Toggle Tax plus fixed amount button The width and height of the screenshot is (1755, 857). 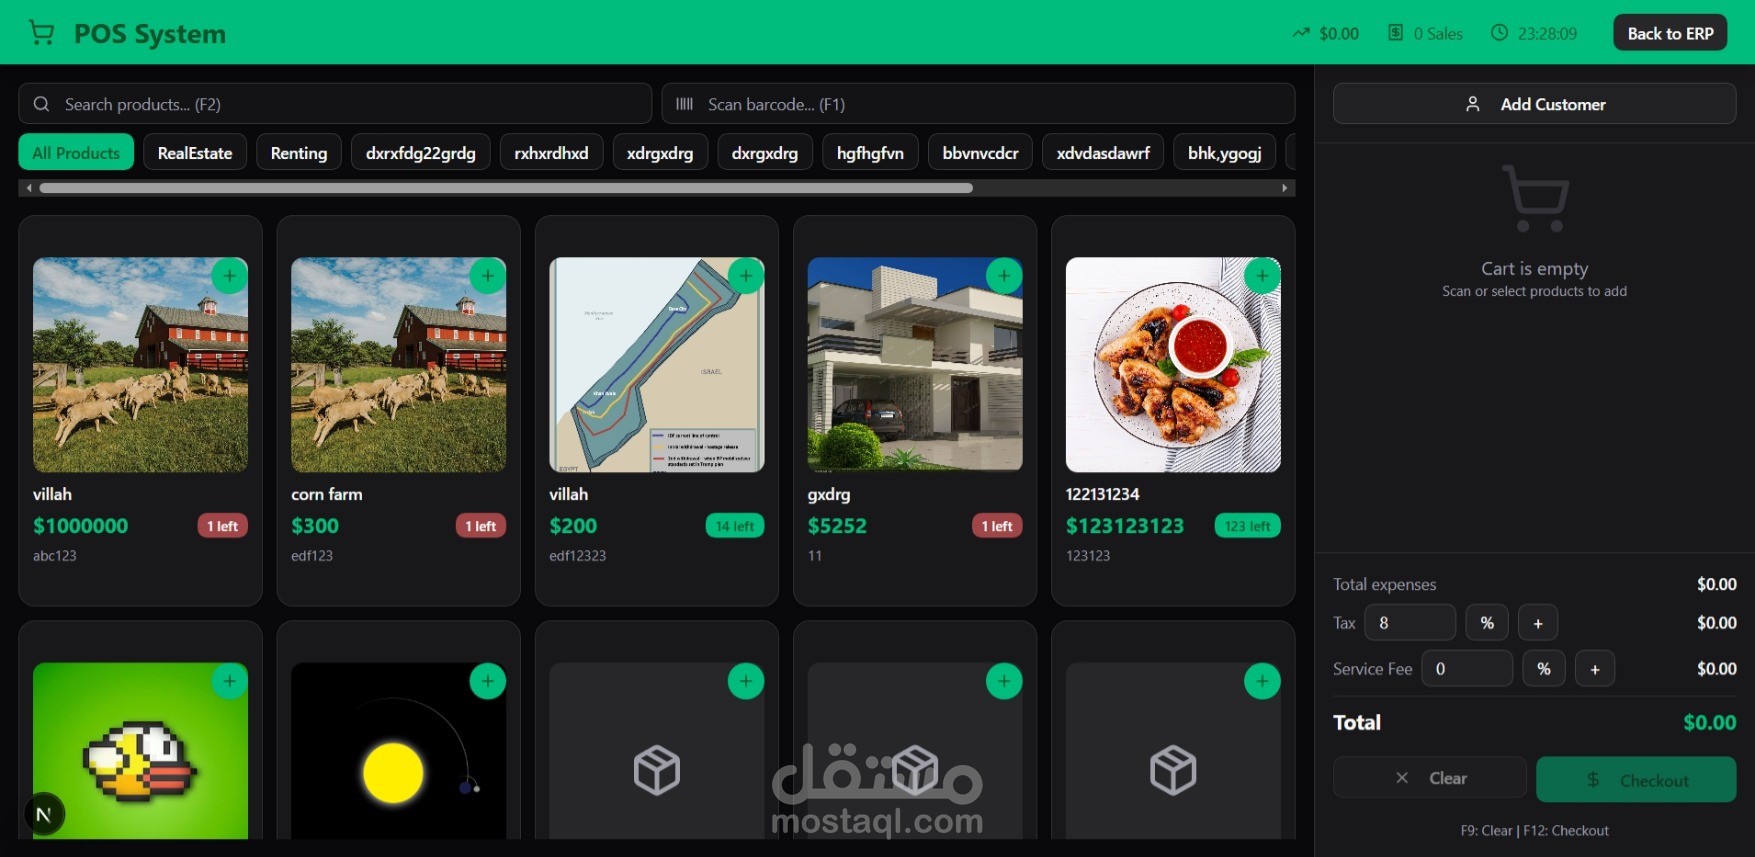point(1538,623)
